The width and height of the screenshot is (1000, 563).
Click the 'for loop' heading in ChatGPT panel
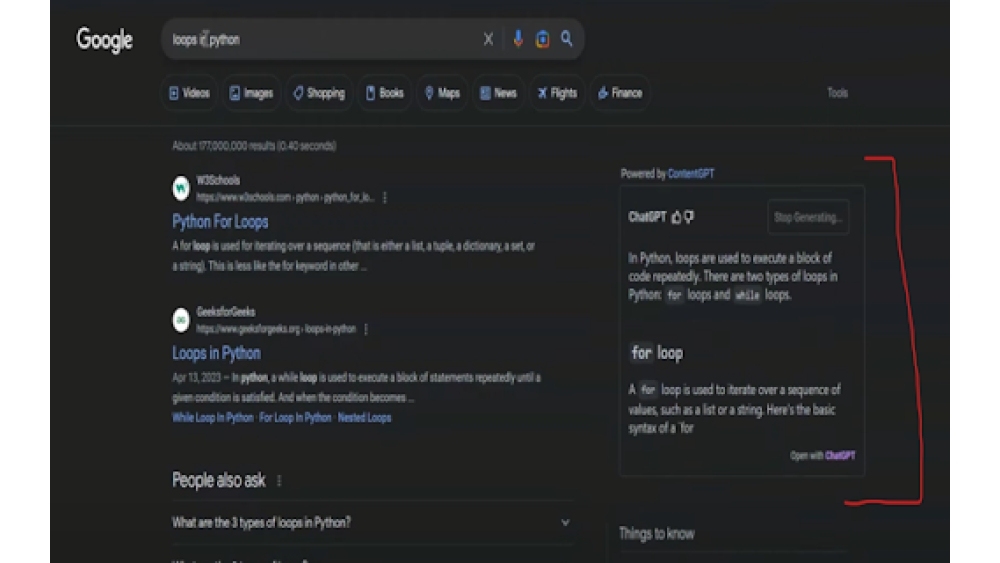(x=656, y=353)
